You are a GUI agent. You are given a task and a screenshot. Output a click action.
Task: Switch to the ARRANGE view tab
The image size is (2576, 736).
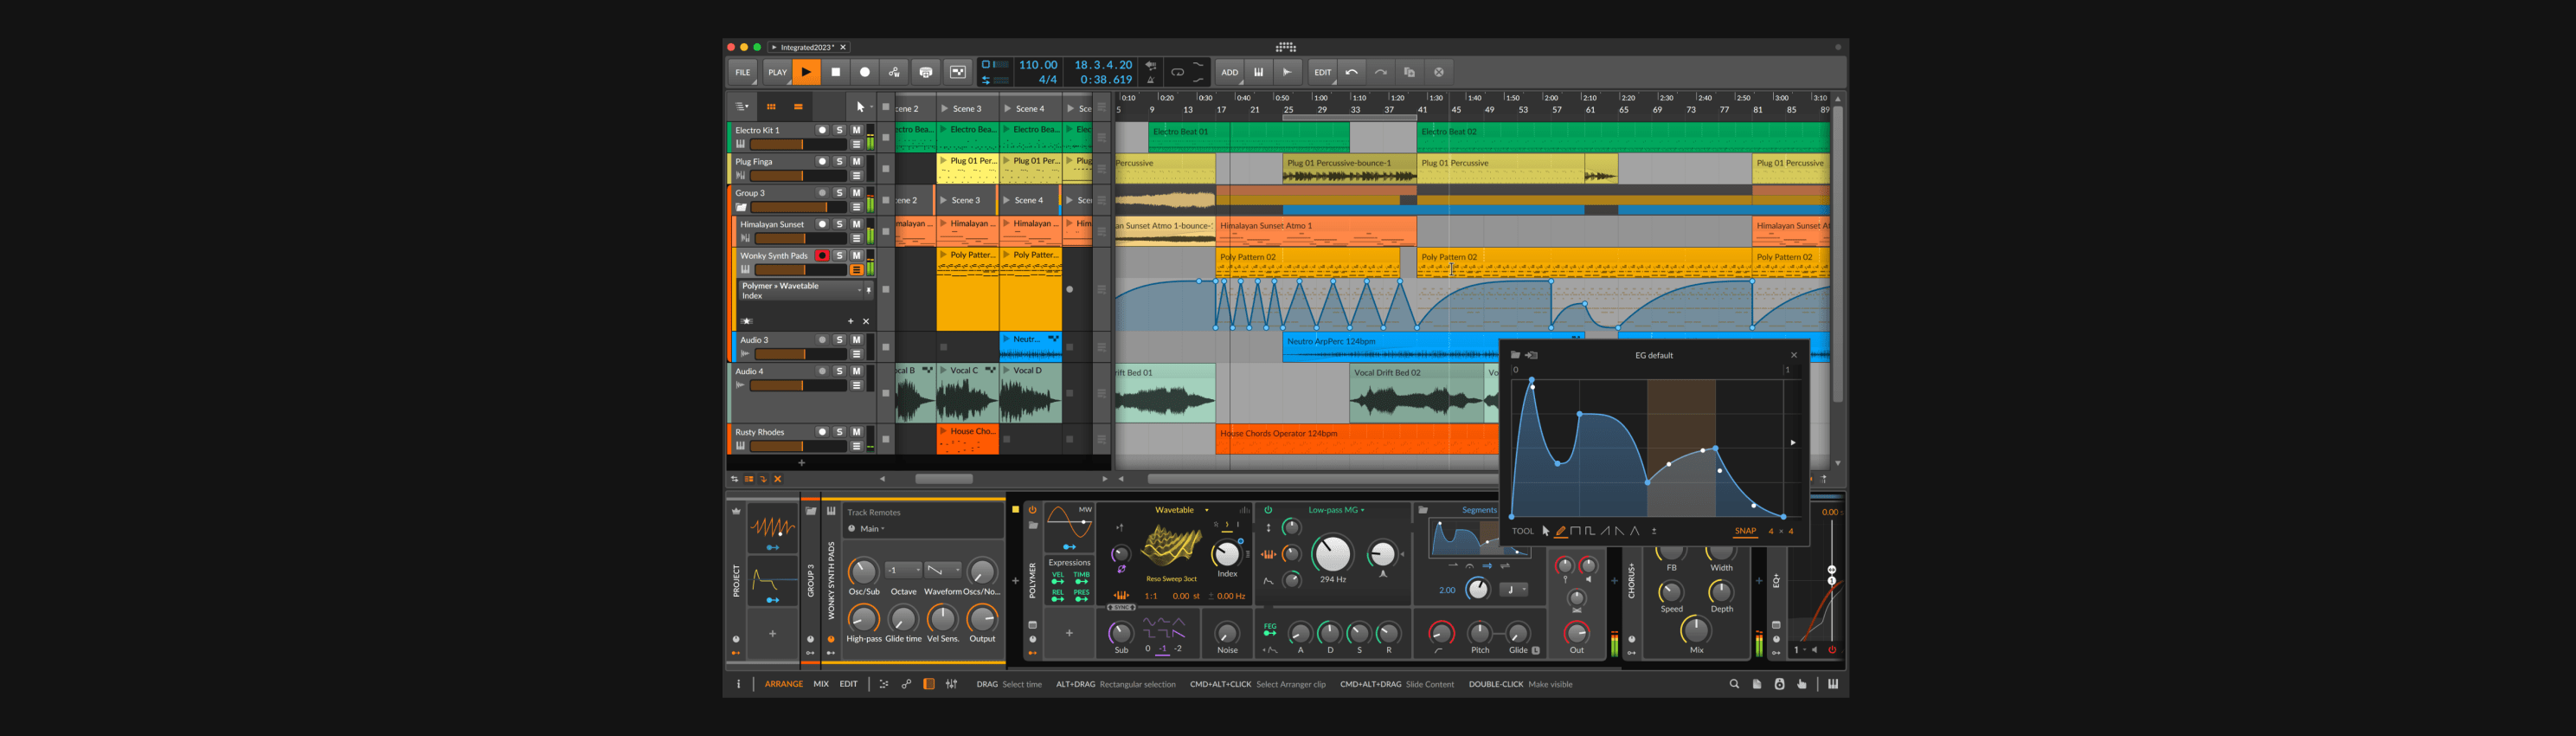(784, 684)
